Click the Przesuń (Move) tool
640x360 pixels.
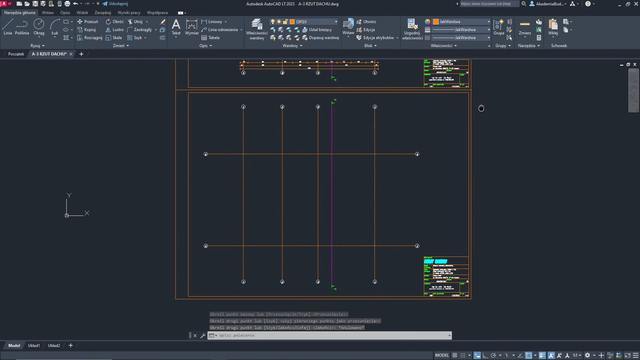[x=88, y=22]
